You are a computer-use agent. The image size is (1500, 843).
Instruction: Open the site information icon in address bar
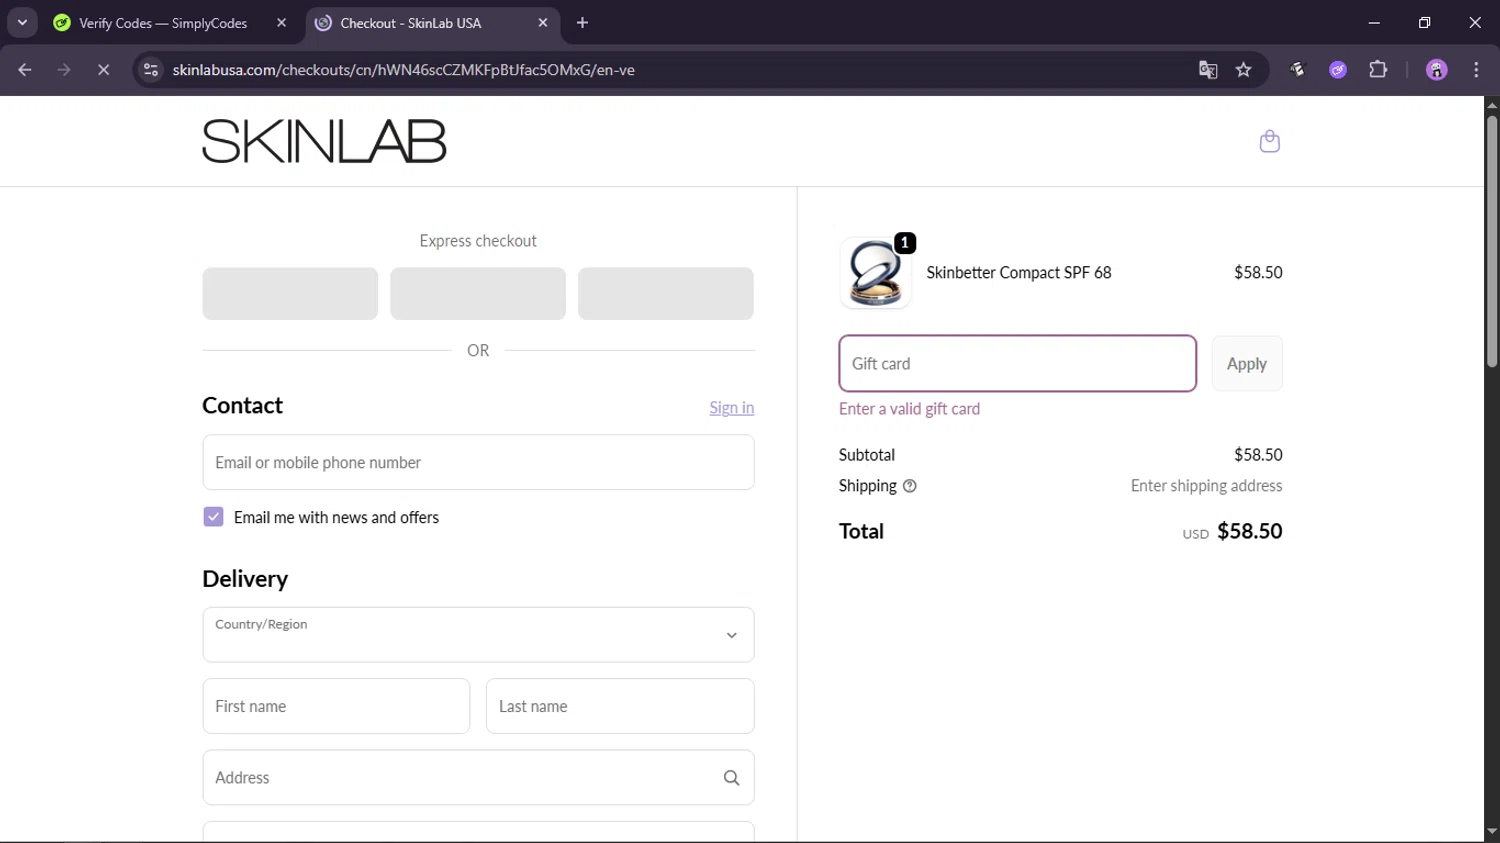(151, 70)
